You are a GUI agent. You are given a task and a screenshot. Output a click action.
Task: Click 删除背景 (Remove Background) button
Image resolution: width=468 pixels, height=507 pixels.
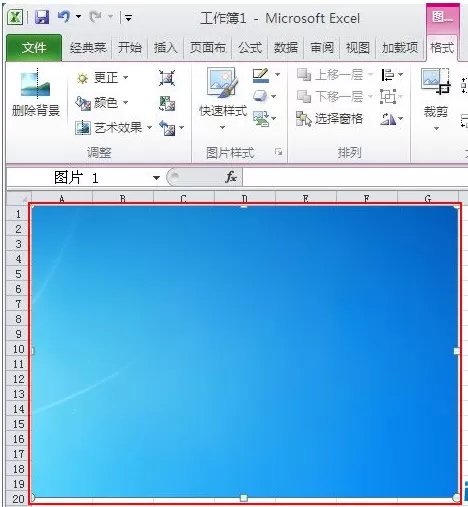36,92
